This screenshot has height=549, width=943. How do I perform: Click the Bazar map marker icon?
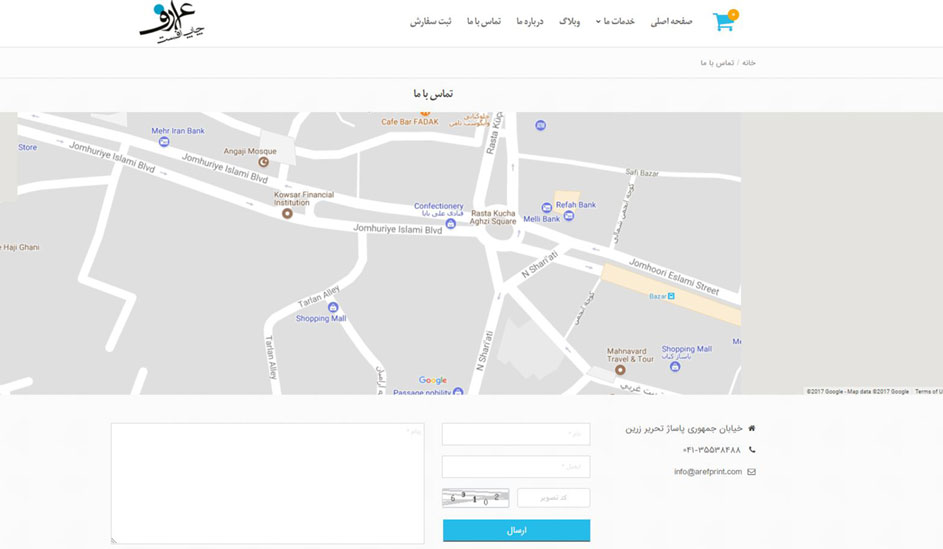[x=671, y=296]
